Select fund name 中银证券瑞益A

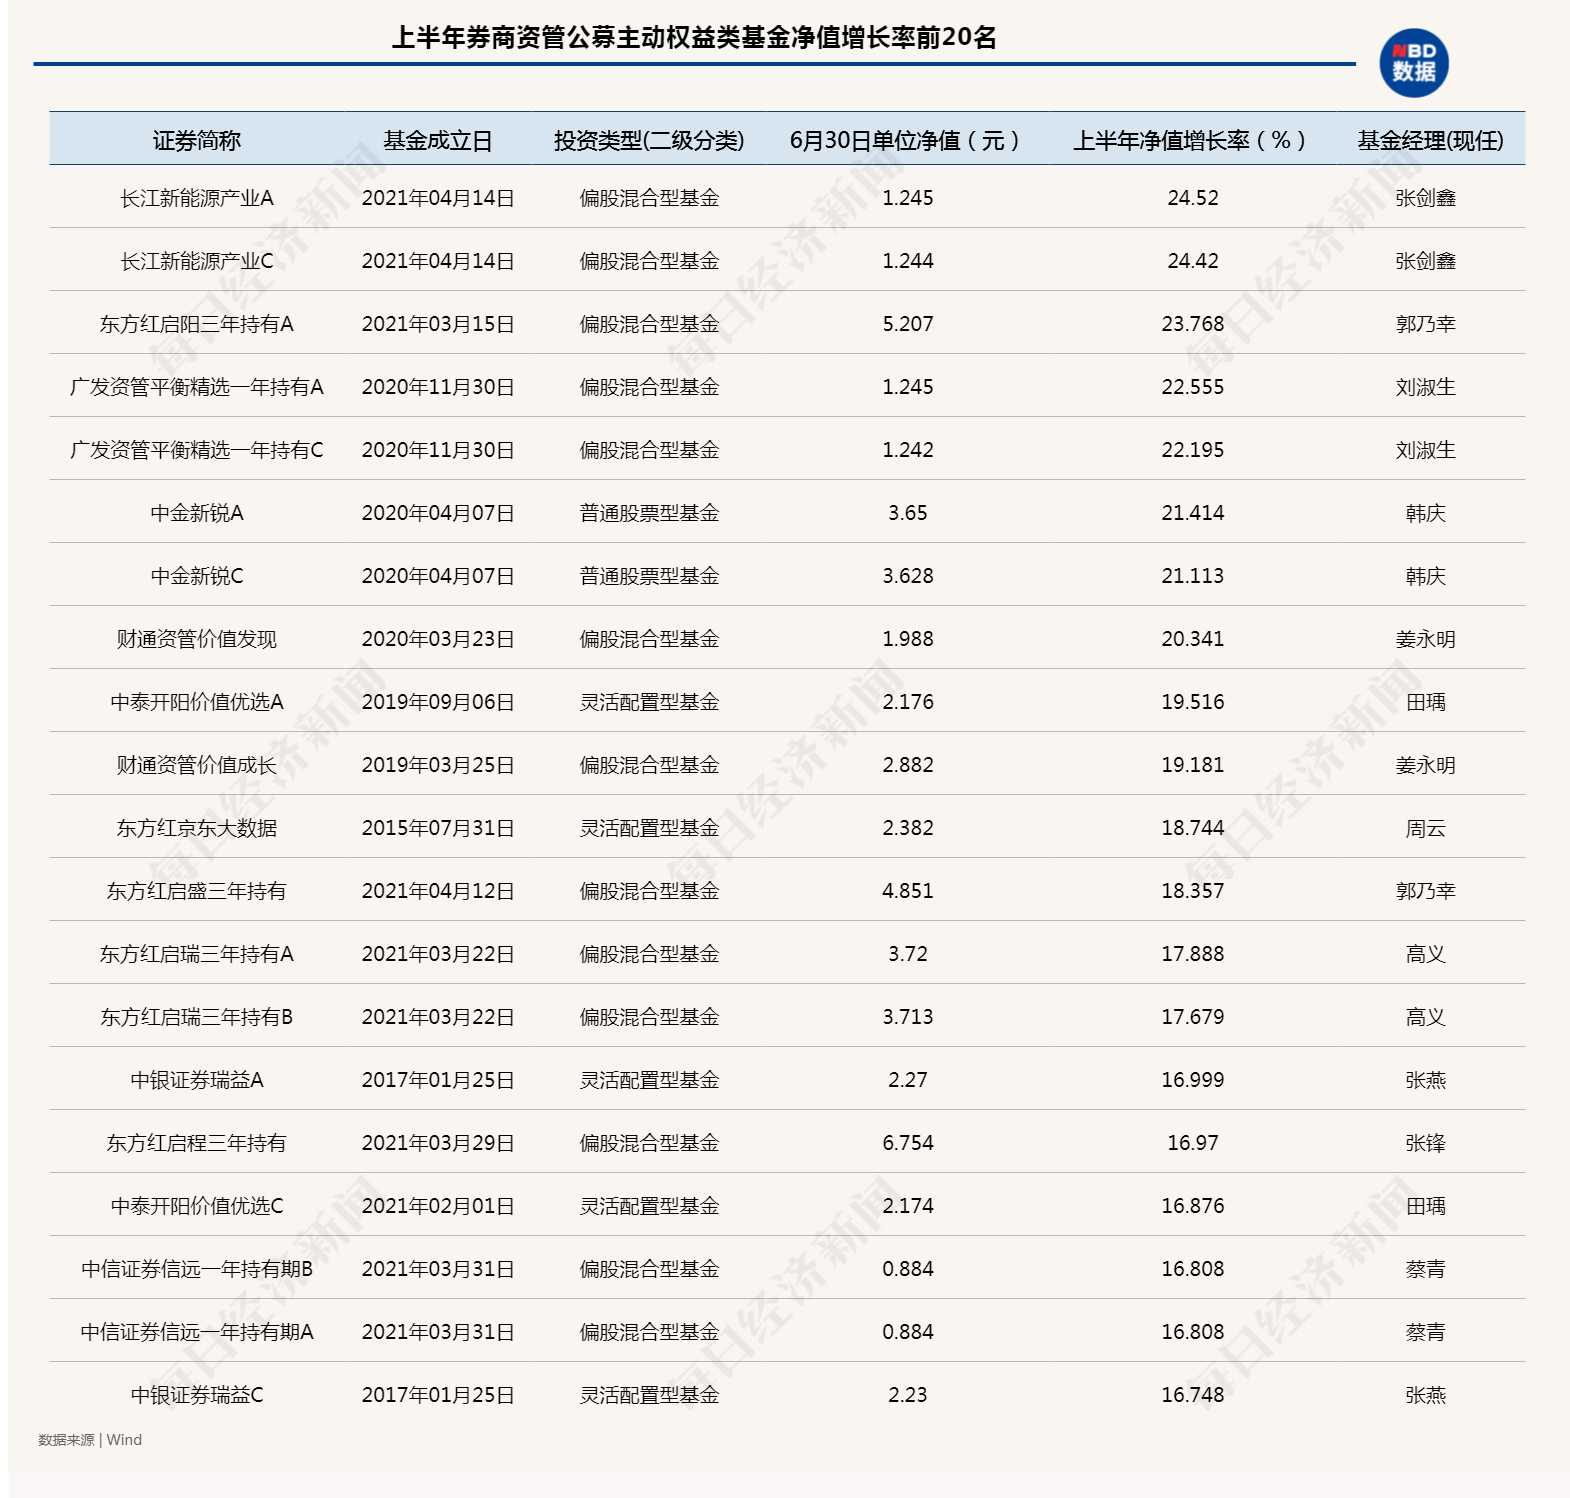(x=197, y=1080)
